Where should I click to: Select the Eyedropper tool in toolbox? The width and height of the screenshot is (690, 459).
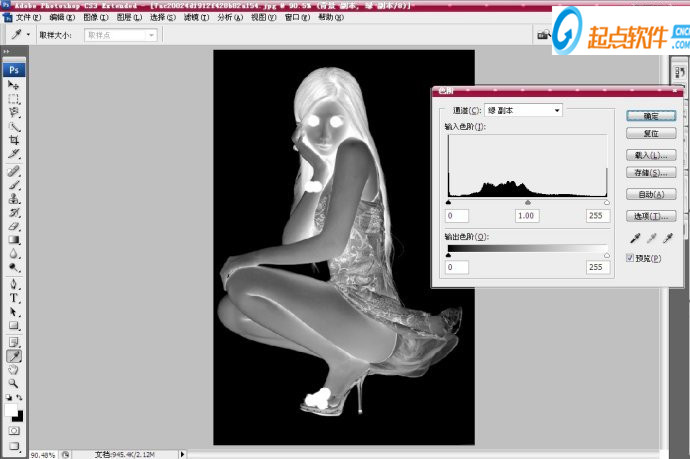(14, 356)
